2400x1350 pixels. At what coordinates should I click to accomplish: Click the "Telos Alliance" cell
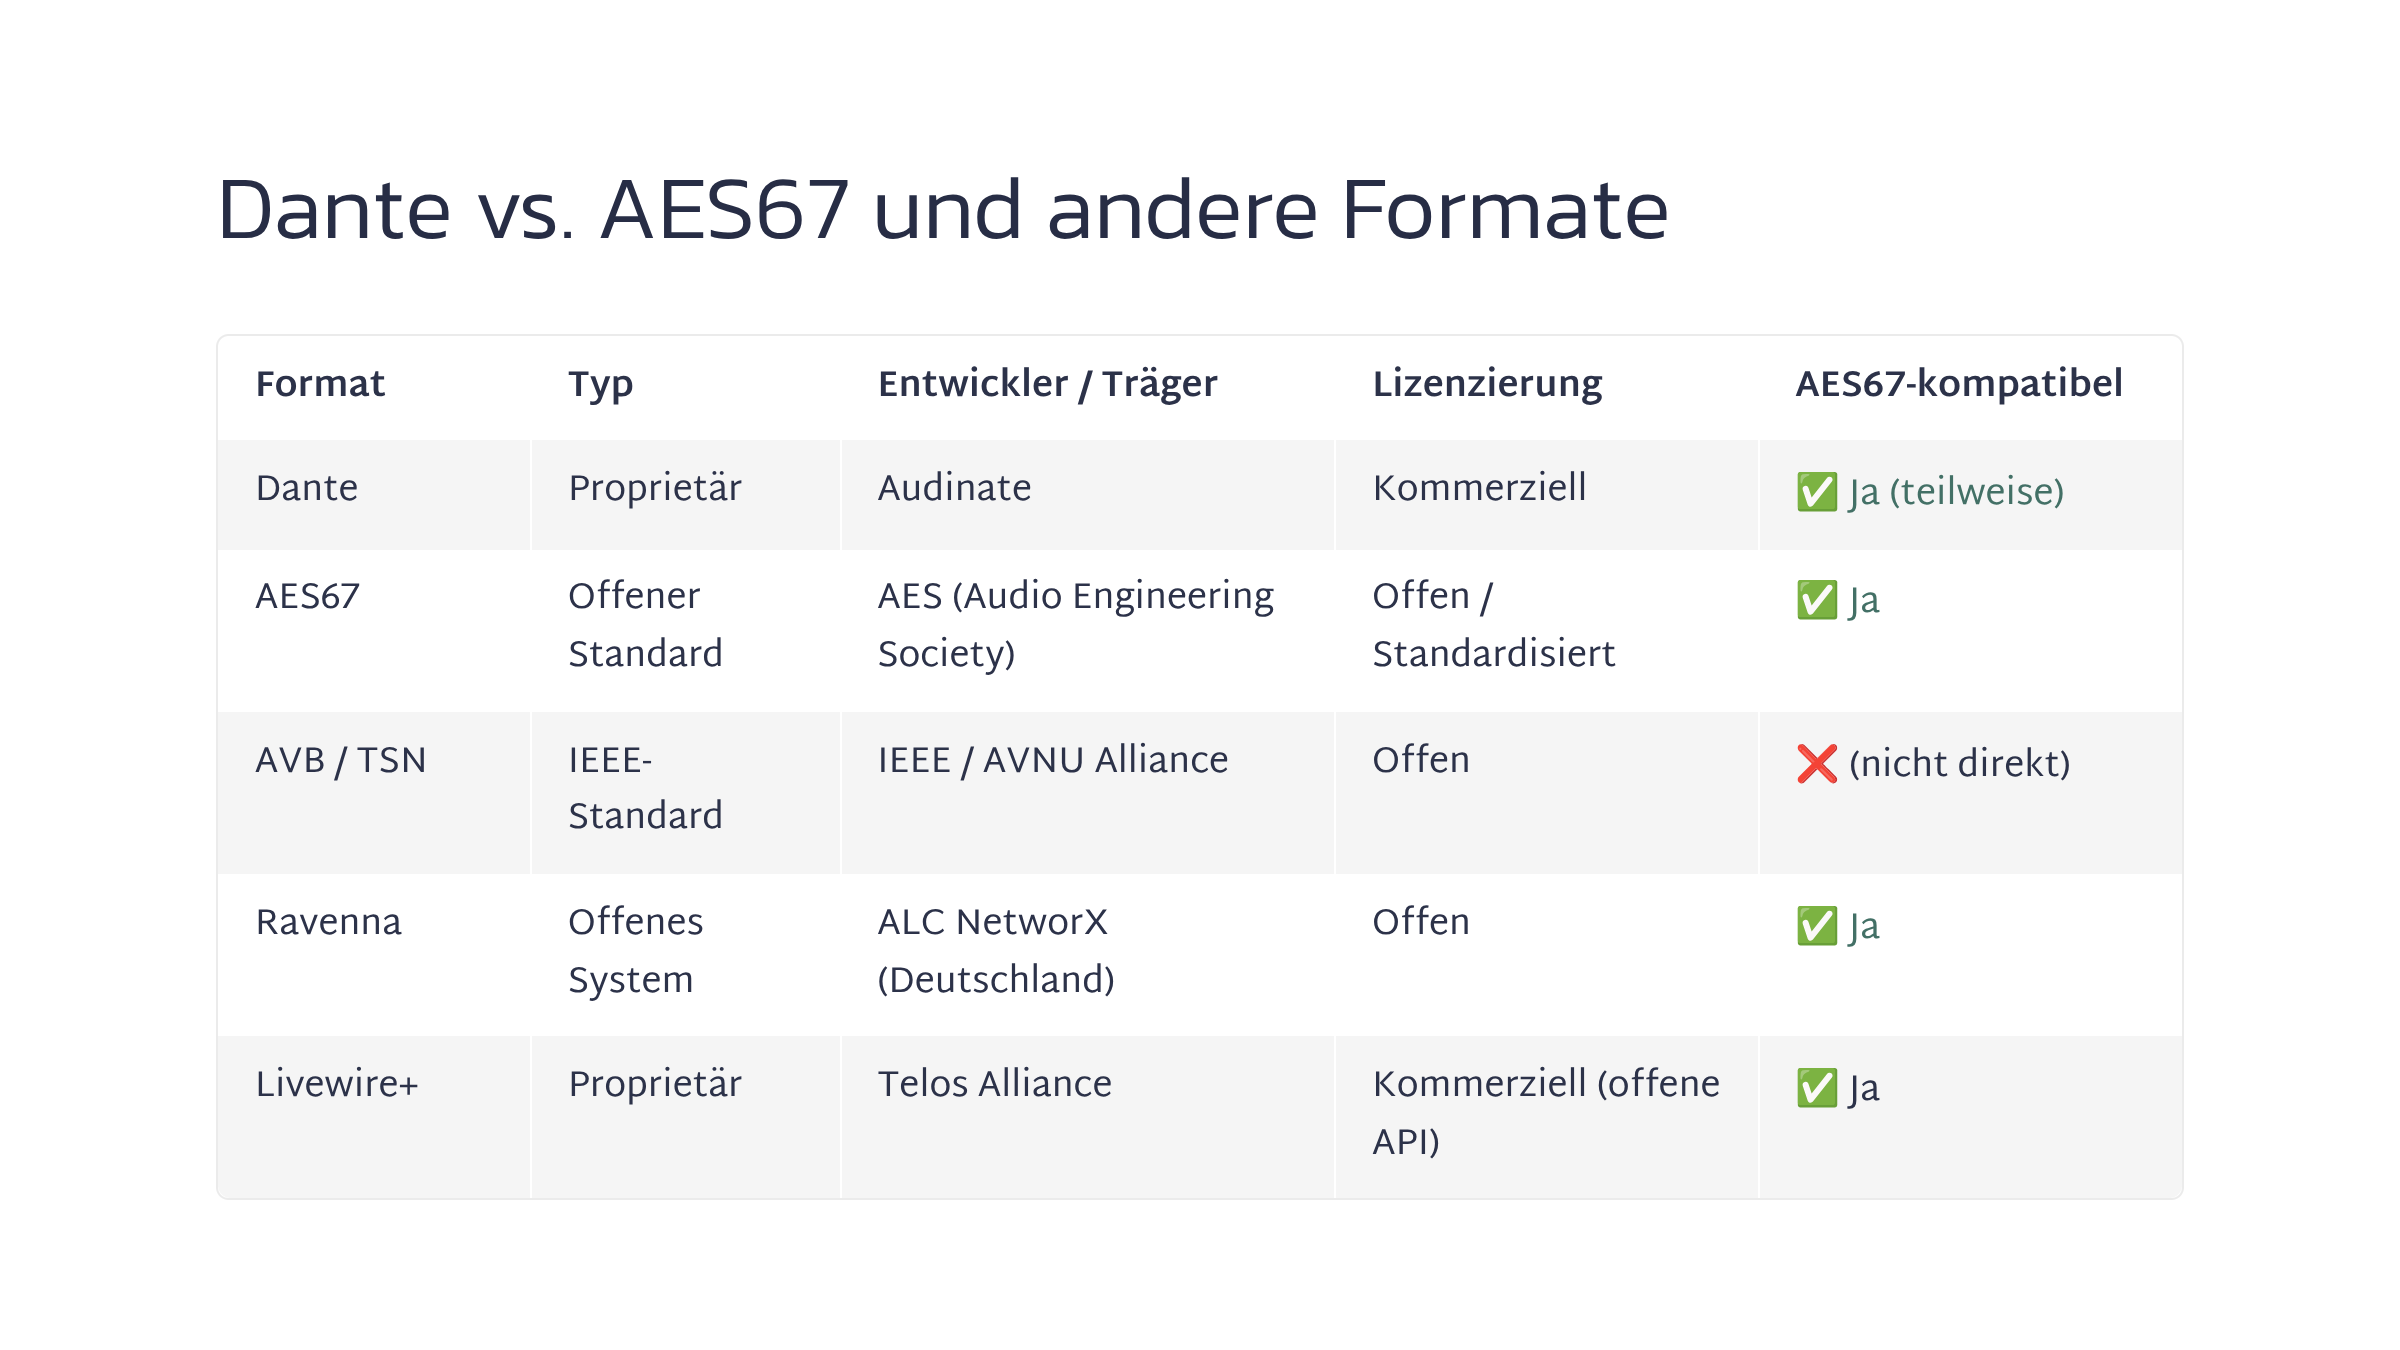994,1084
